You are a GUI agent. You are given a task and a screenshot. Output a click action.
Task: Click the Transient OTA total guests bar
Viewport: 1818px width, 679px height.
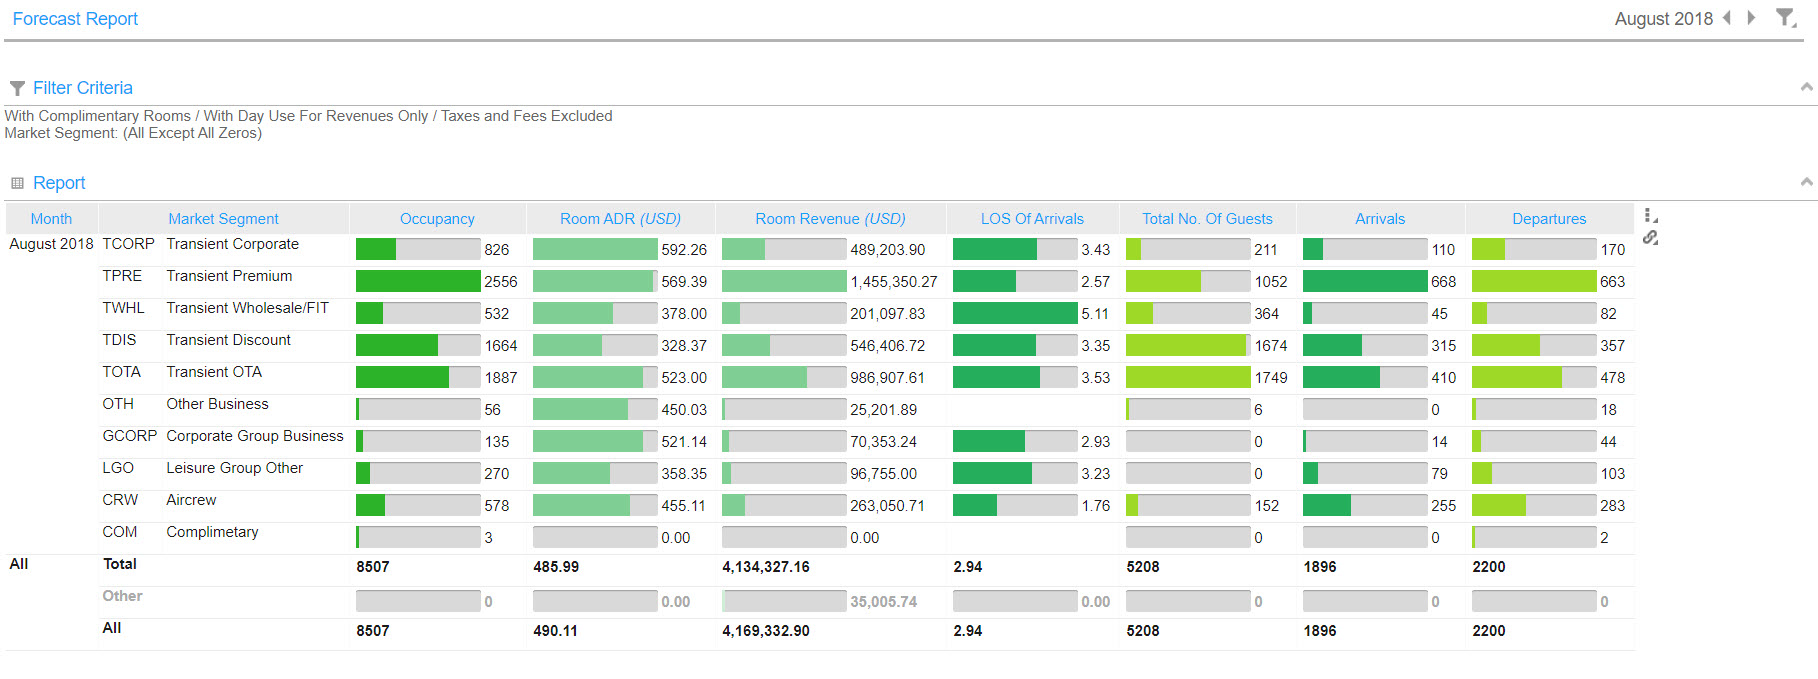click(1188, 378)
